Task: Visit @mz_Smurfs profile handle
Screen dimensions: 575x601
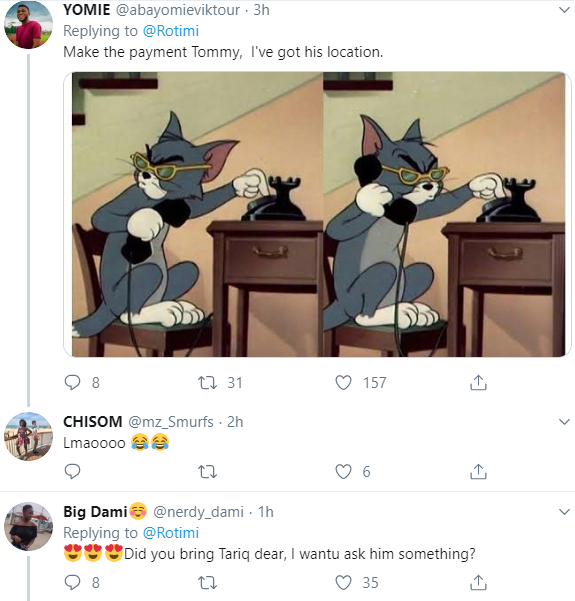Action: pyautogui.click(x=171, y=422)
